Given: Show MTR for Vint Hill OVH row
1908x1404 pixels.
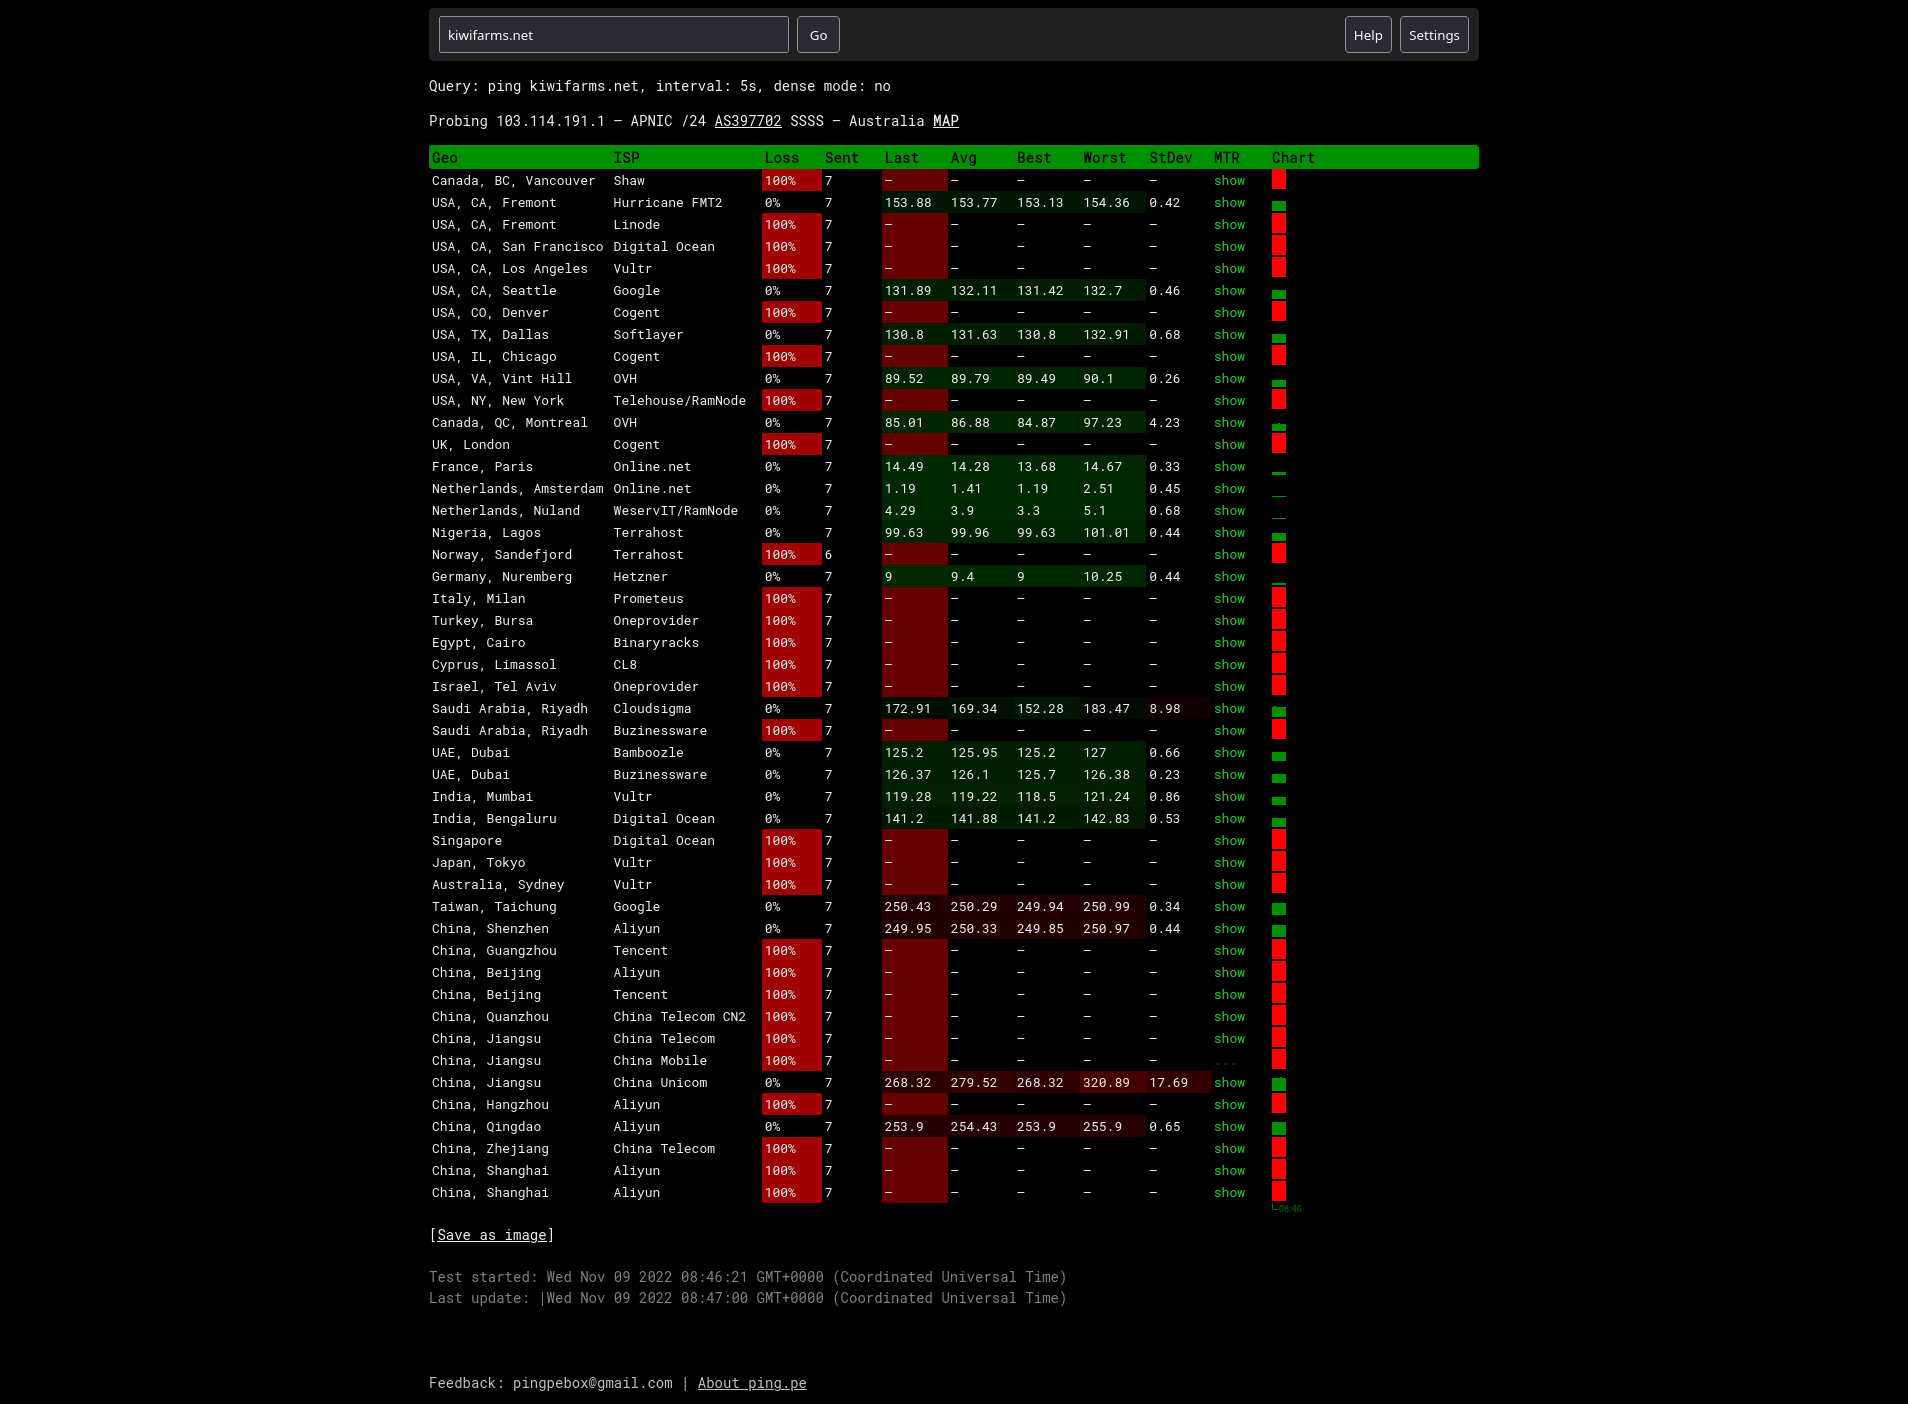Looking at the screenshot, I should (1229, 379).
